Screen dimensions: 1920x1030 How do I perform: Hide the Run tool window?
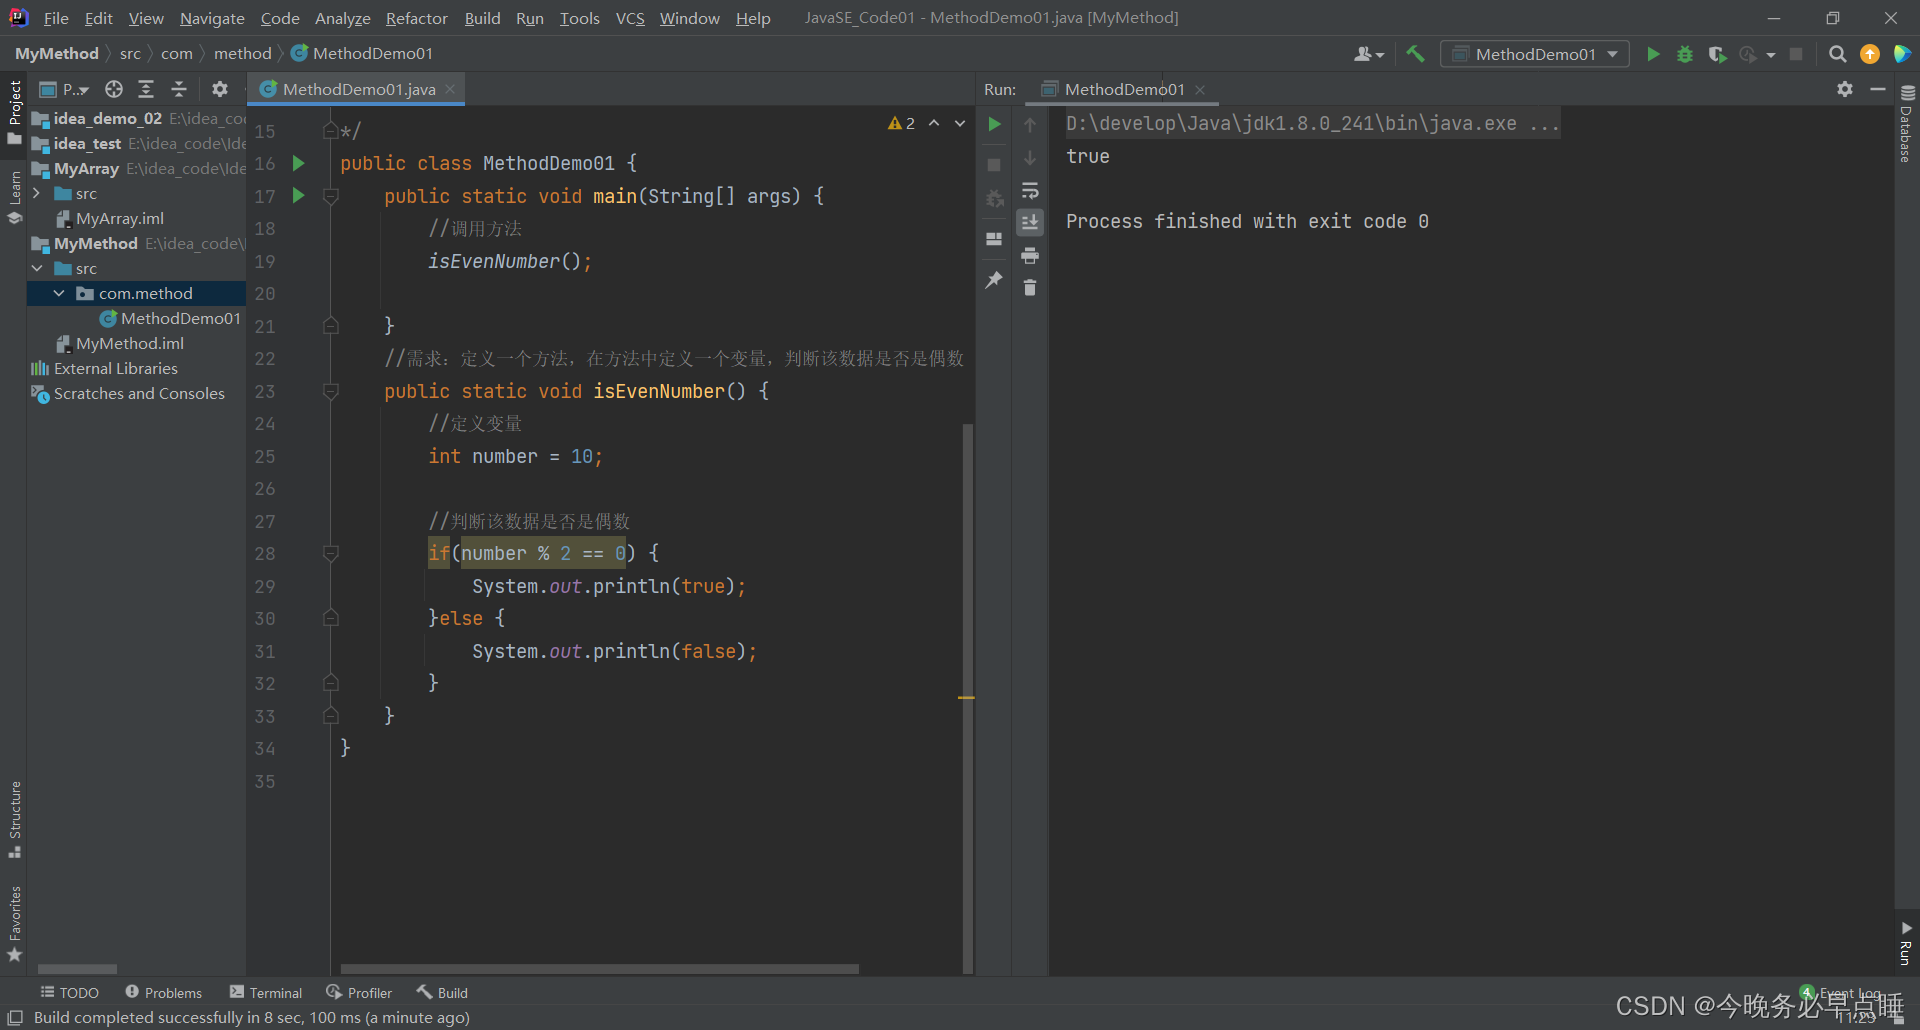tap(1878, 89)
